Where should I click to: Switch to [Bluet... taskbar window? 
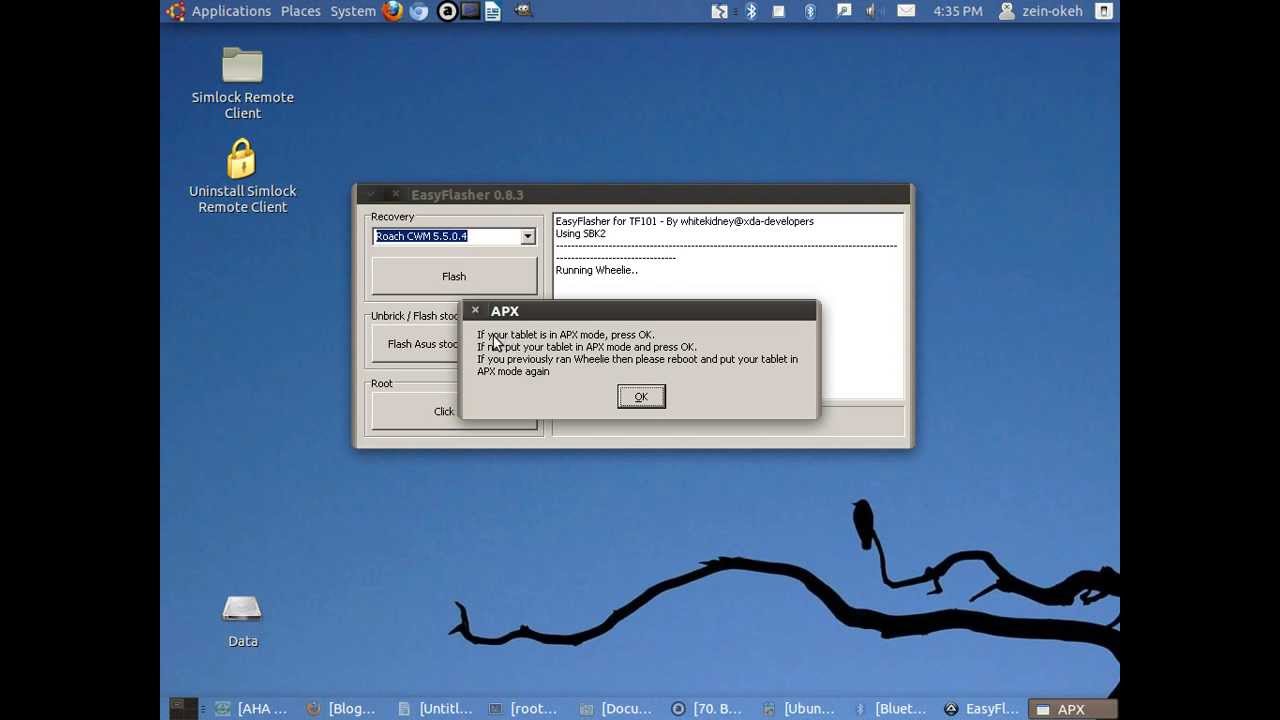890,708
